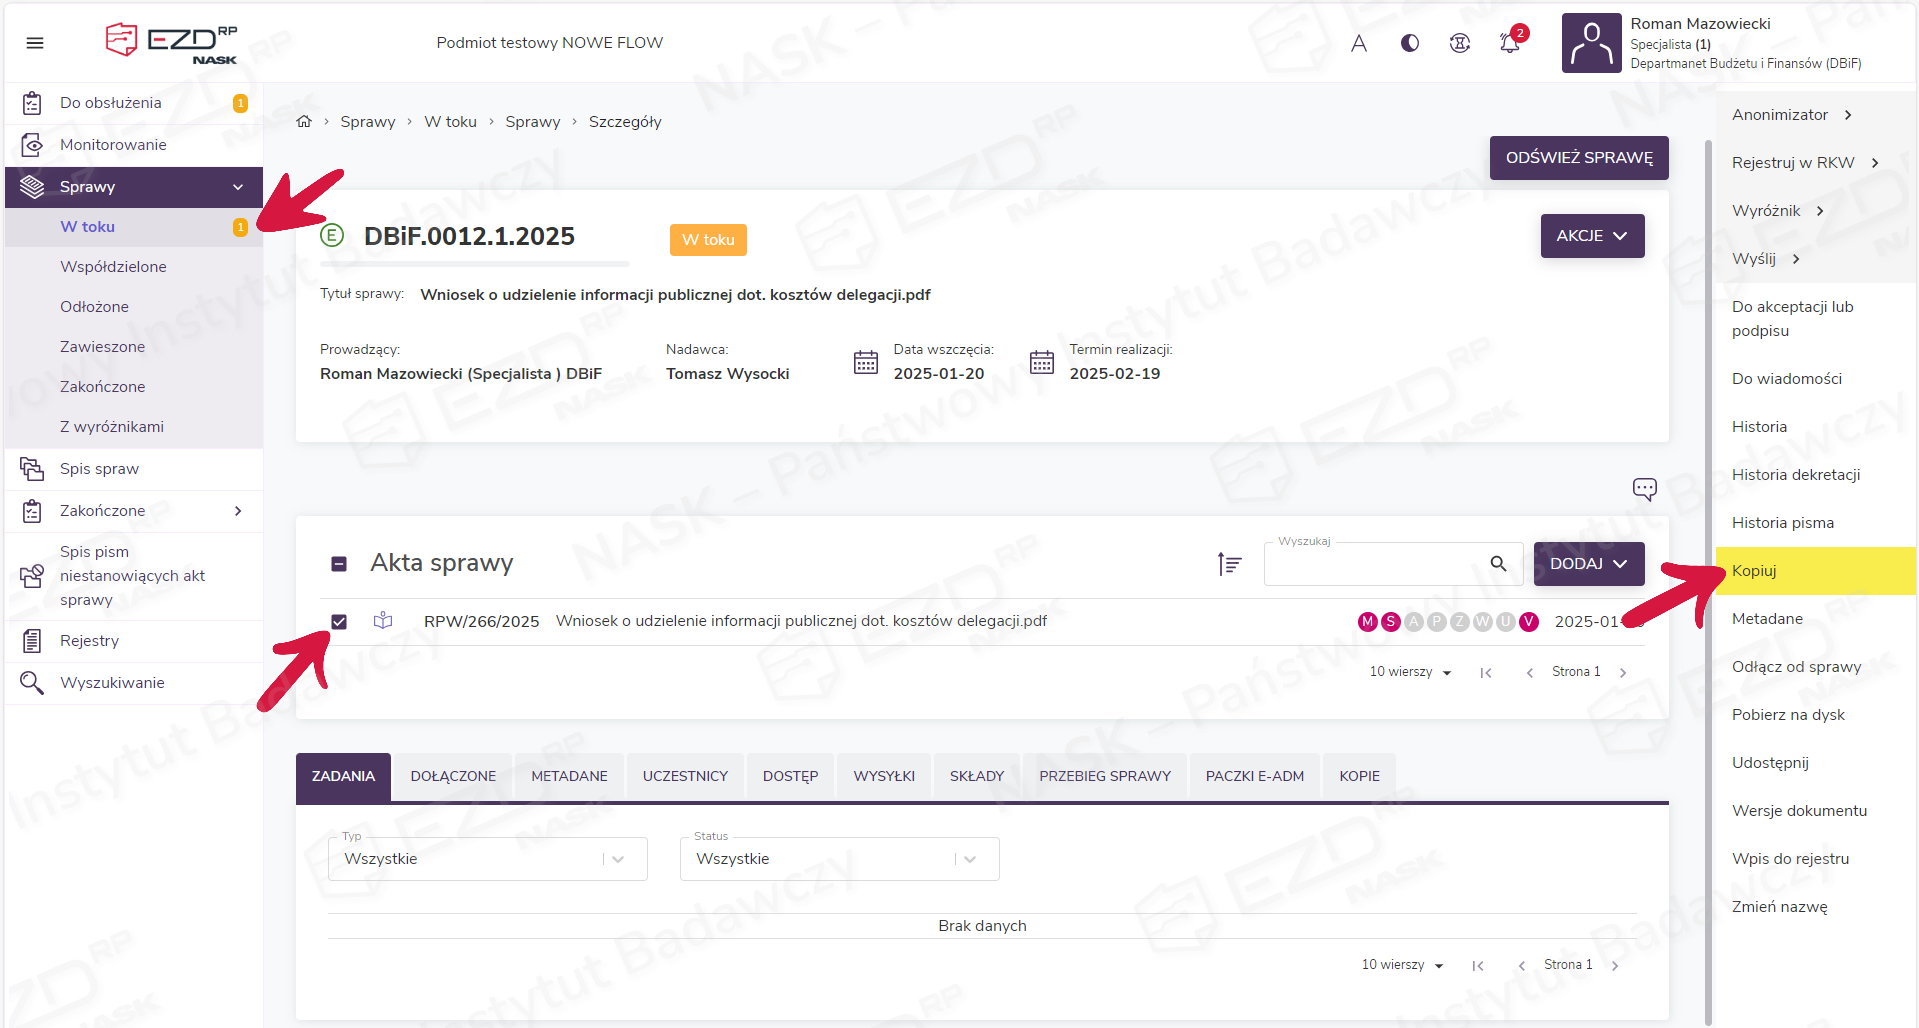Image resolution: width=1919 pixels, height=1028 pixels.
Task: Click the search magnifier icon in Wyszukaj
Action: (x=1497, y=564)
